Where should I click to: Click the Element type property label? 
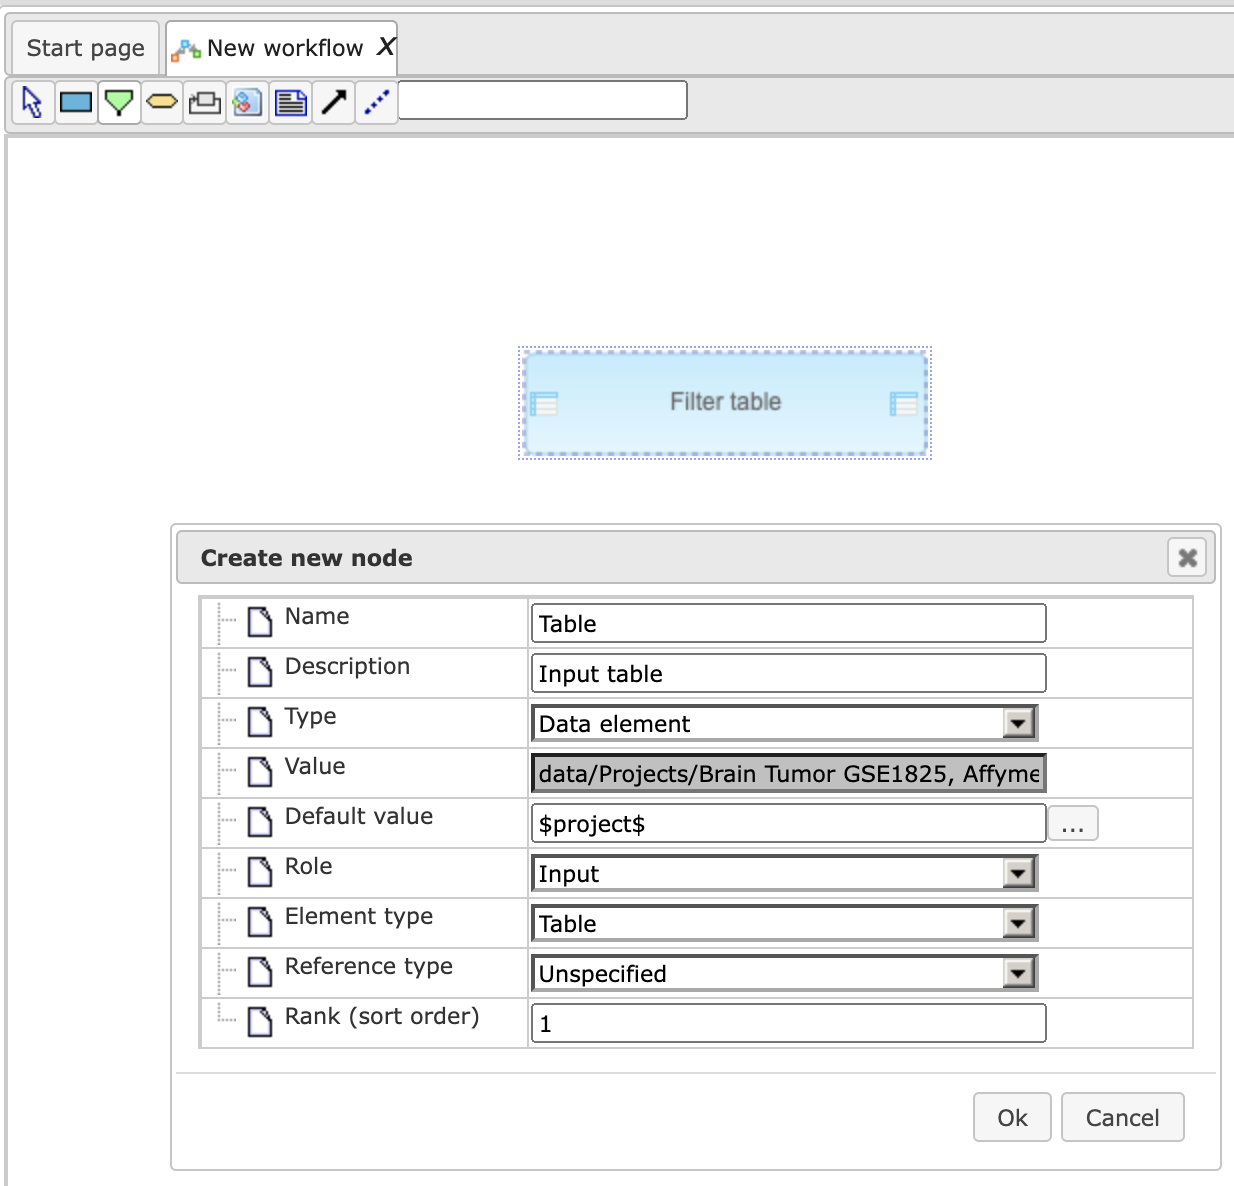359,917
